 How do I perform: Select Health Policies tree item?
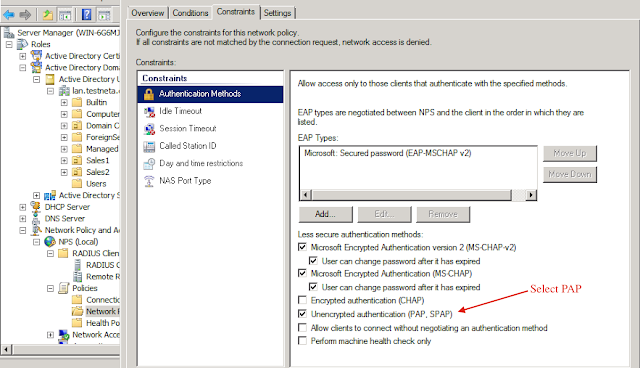[x=103, y=323]
